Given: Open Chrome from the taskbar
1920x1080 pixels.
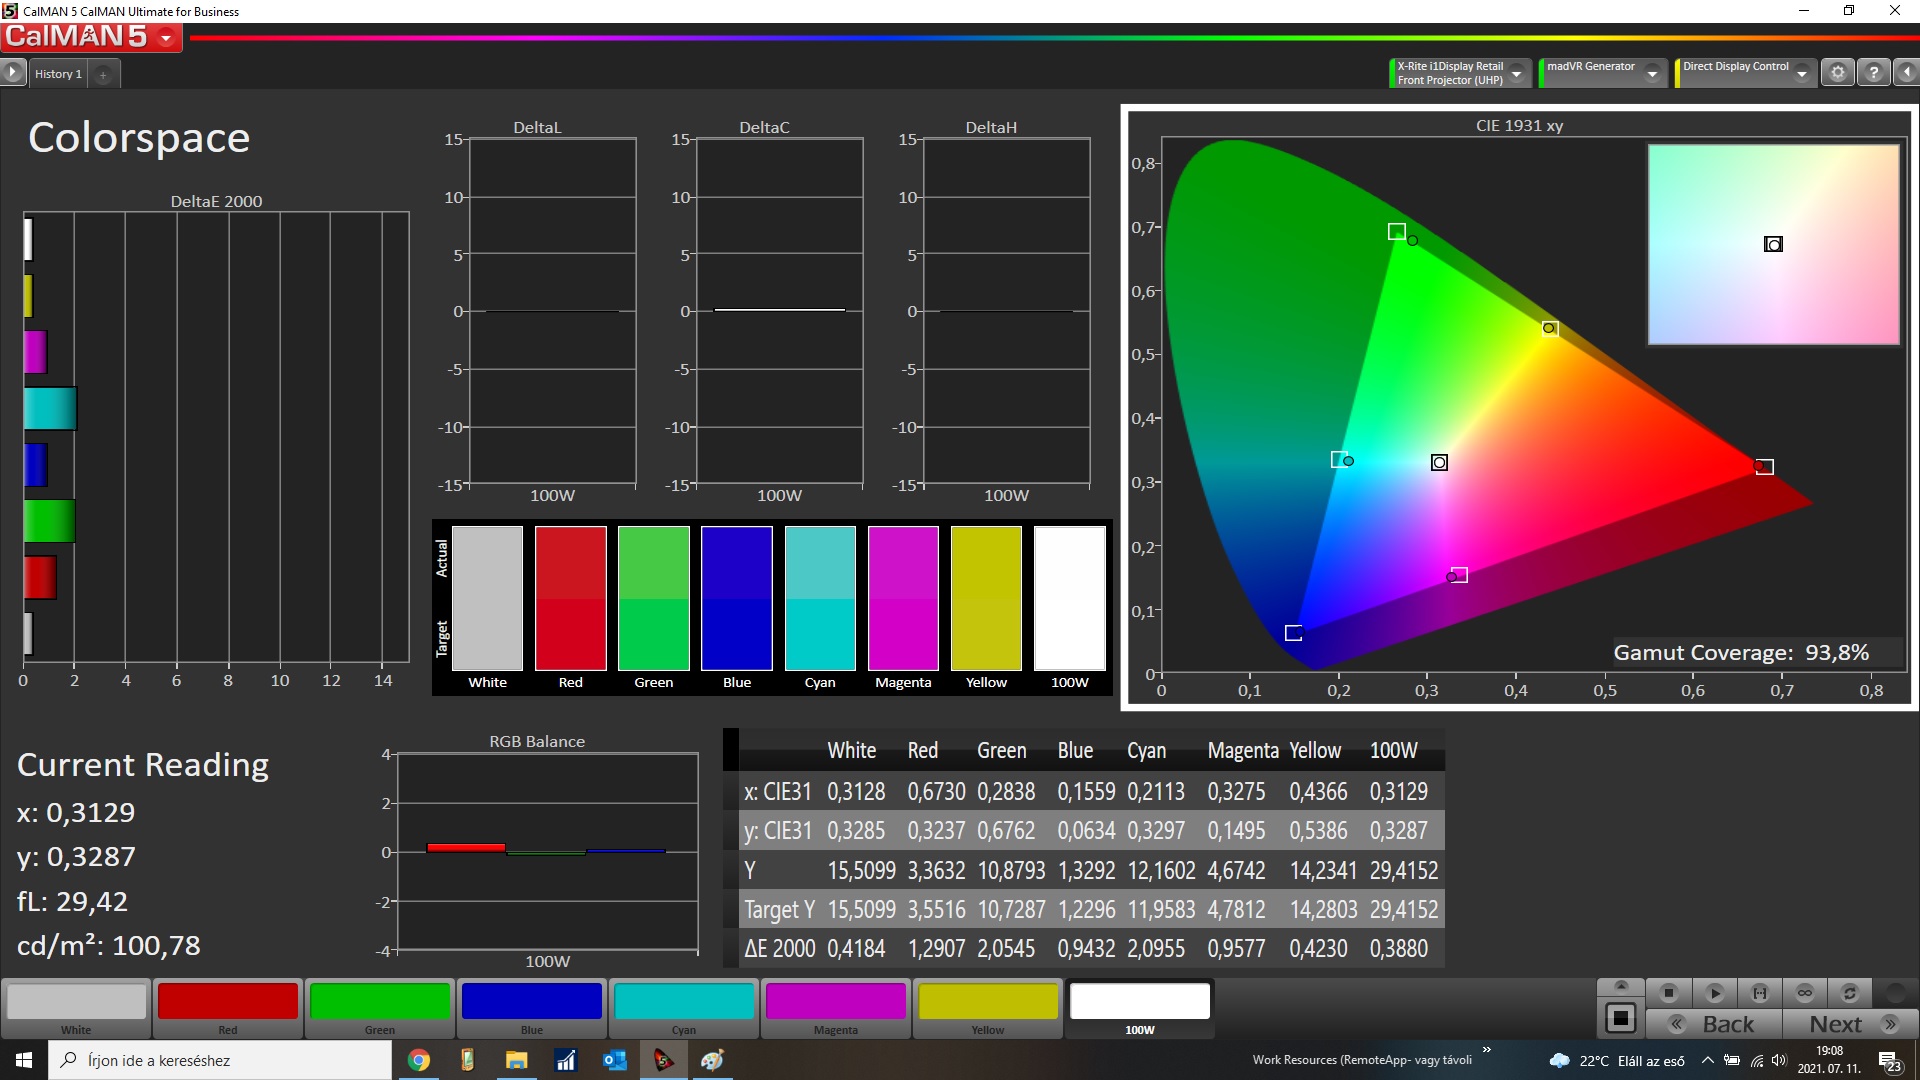Looking at the screenshot, I should pos(419,1060).
